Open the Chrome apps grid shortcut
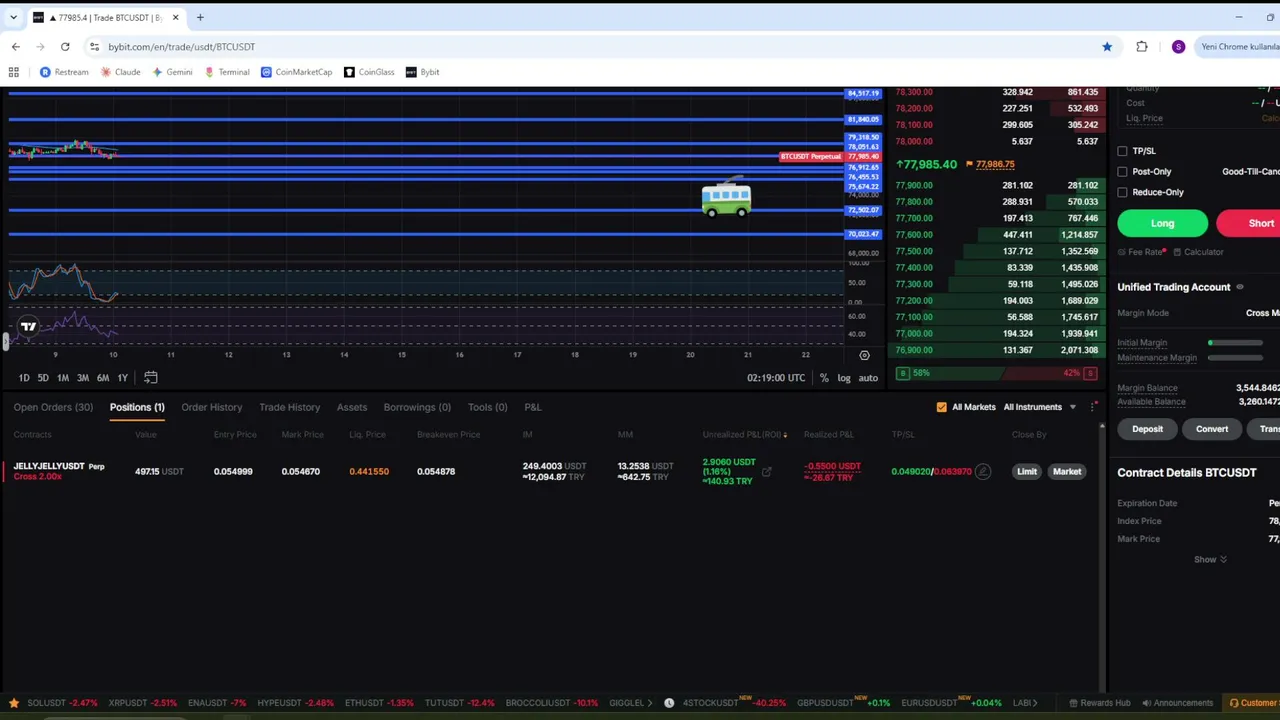Image resolution: width=1280 pixels, height=720 pixels. 14,72
